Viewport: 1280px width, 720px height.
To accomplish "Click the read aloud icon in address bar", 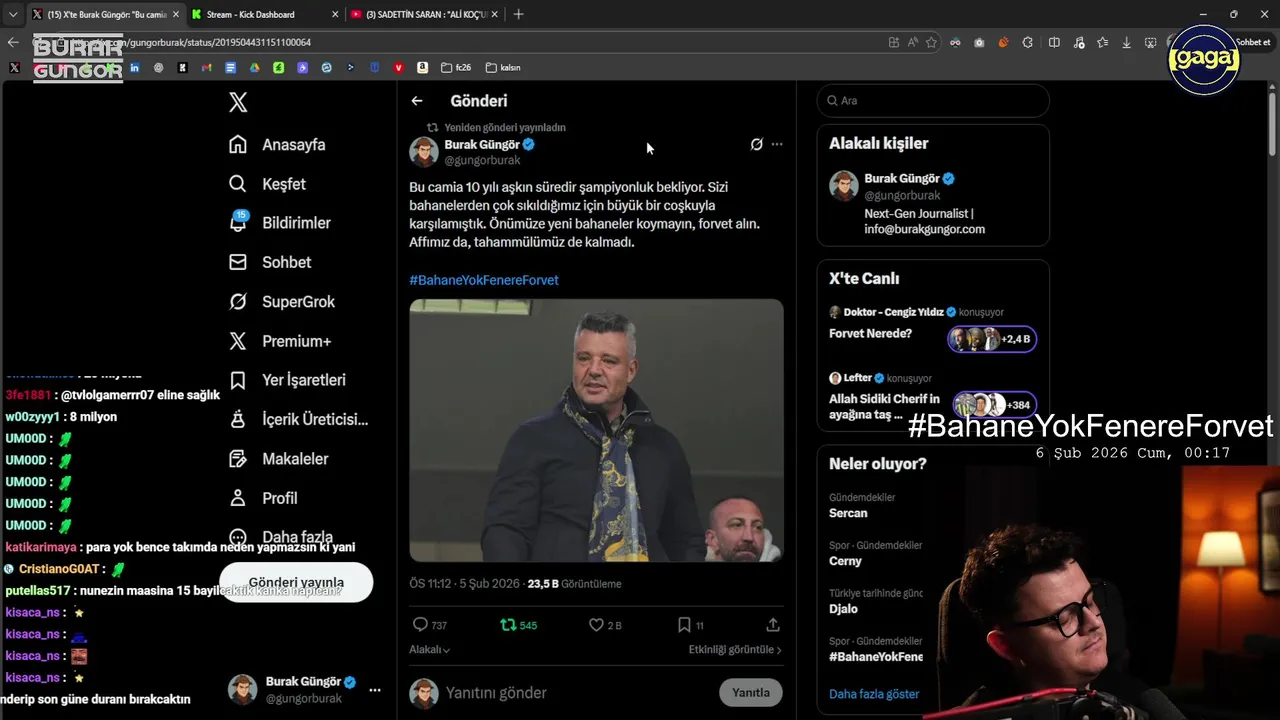I will coord(912,43).
